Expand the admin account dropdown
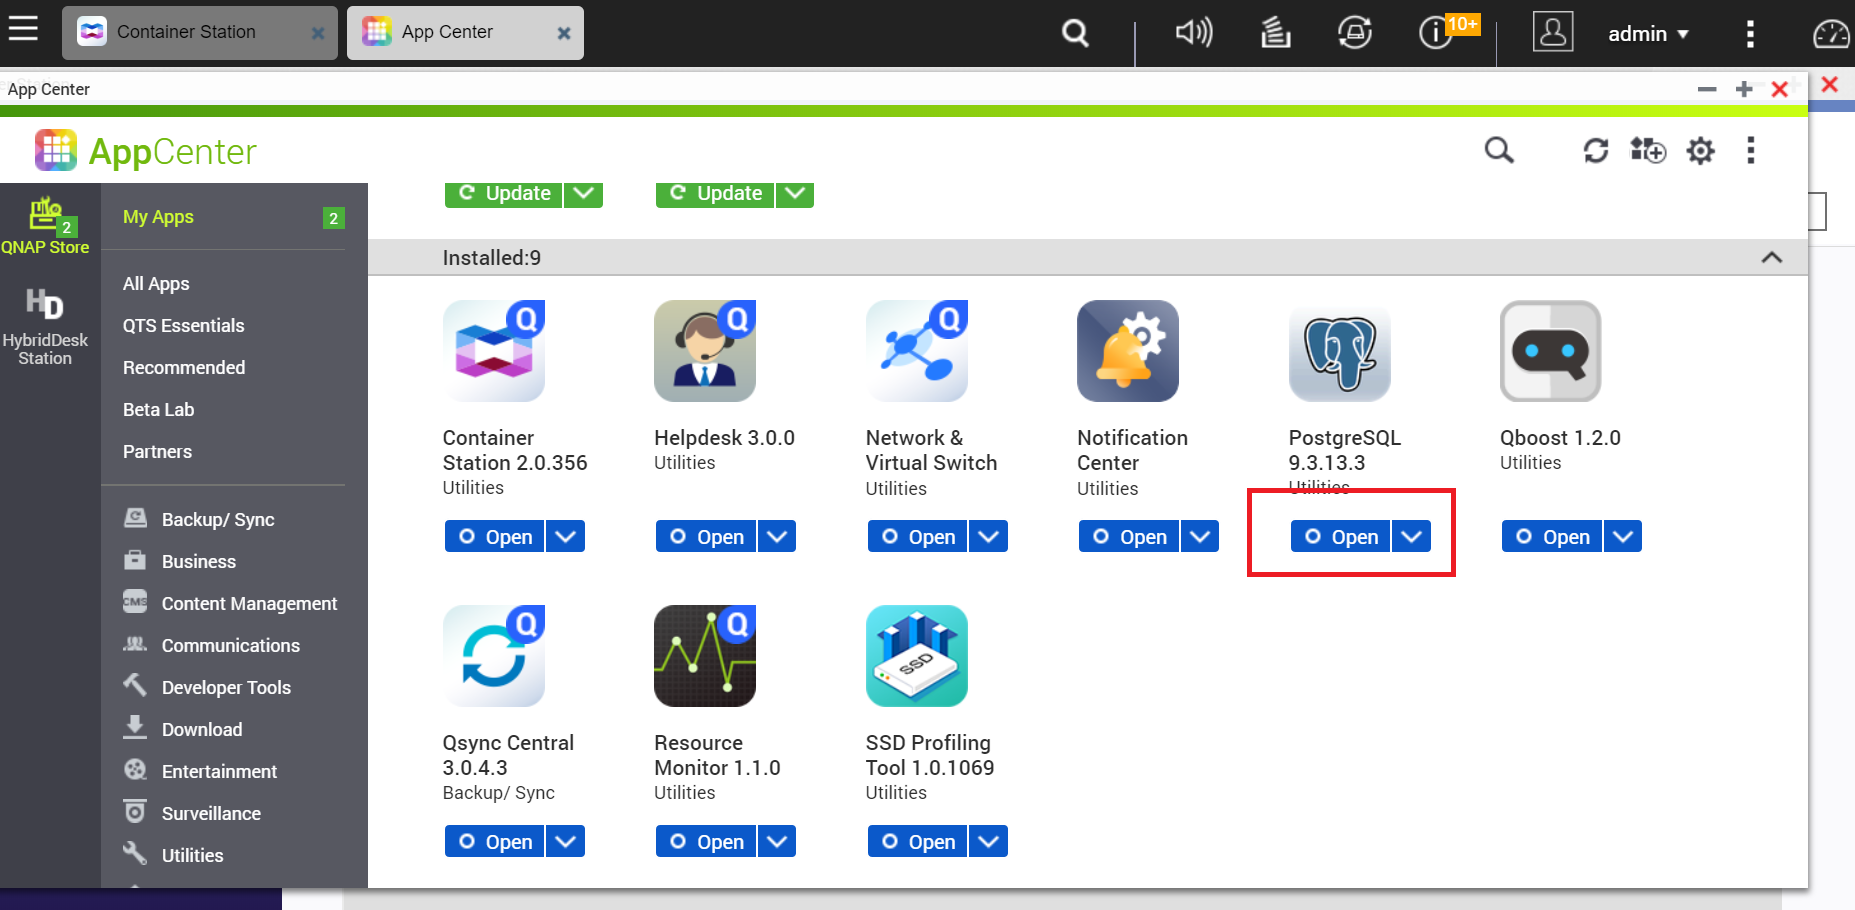This screenshot has height=910, width=1855. (1648, 34)
